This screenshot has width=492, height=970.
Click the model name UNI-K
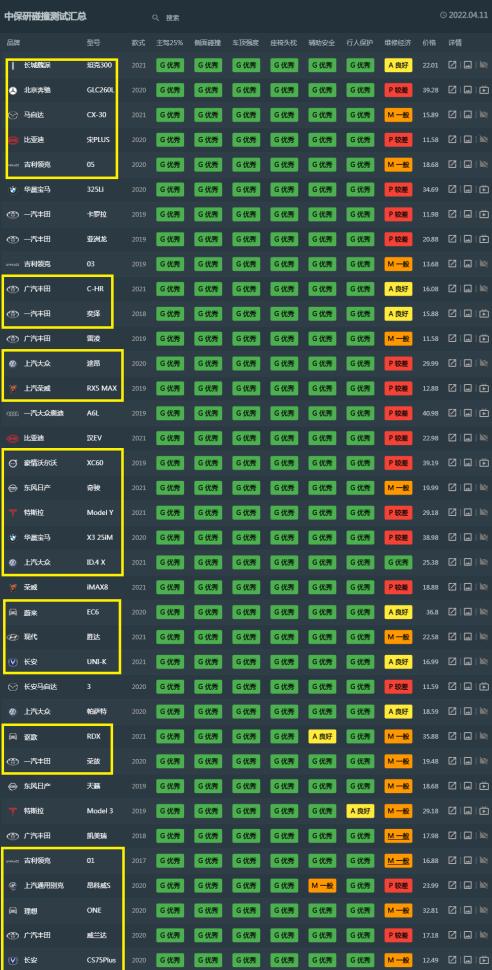click(x=97, y=662)
